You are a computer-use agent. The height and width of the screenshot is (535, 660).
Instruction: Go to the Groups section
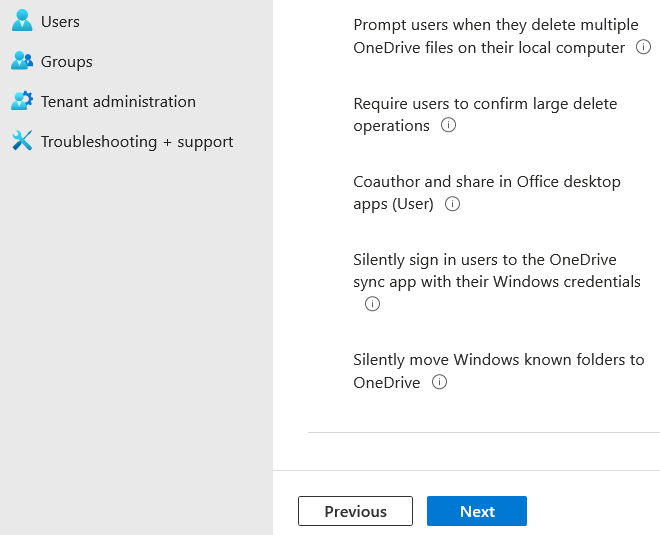click(66, 61)
